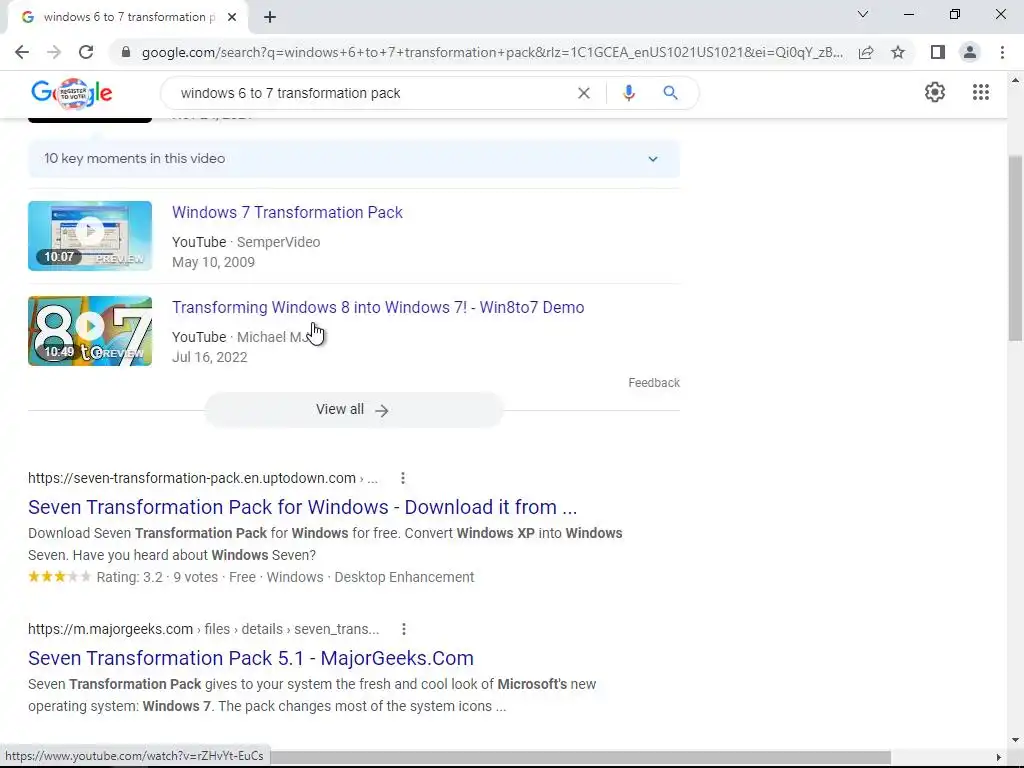Click scroll-down arrow of vertical scrollbar

point(1015,740)
